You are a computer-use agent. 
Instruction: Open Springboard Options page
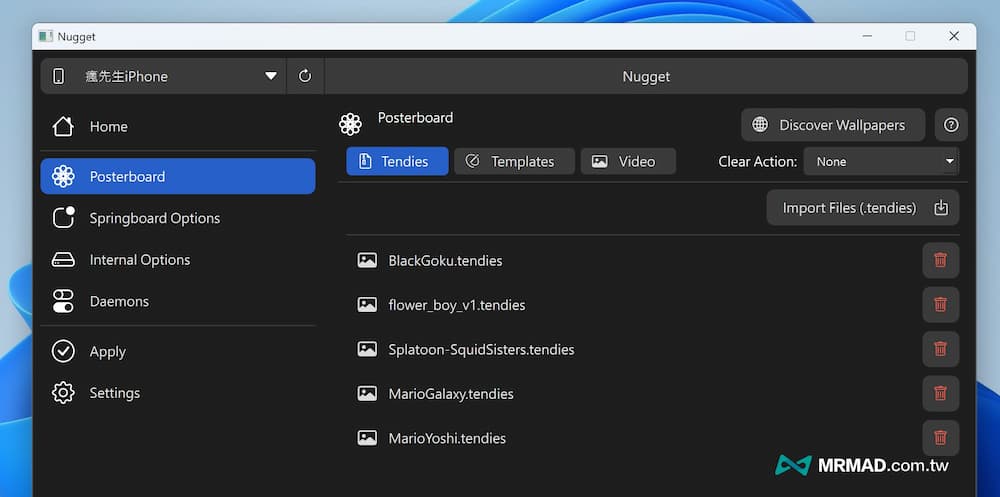tap(178, 218)
